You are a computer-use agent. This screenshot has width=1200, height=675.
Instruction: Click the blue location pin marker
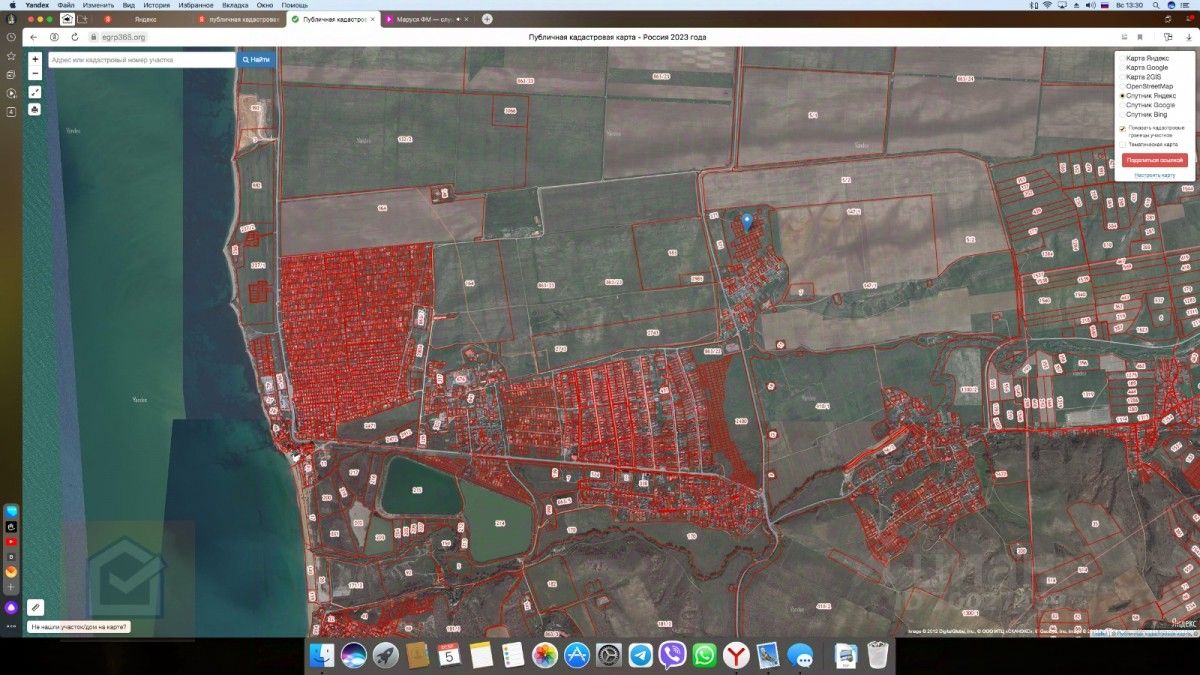pyautogui.click(x=746, y=221)
